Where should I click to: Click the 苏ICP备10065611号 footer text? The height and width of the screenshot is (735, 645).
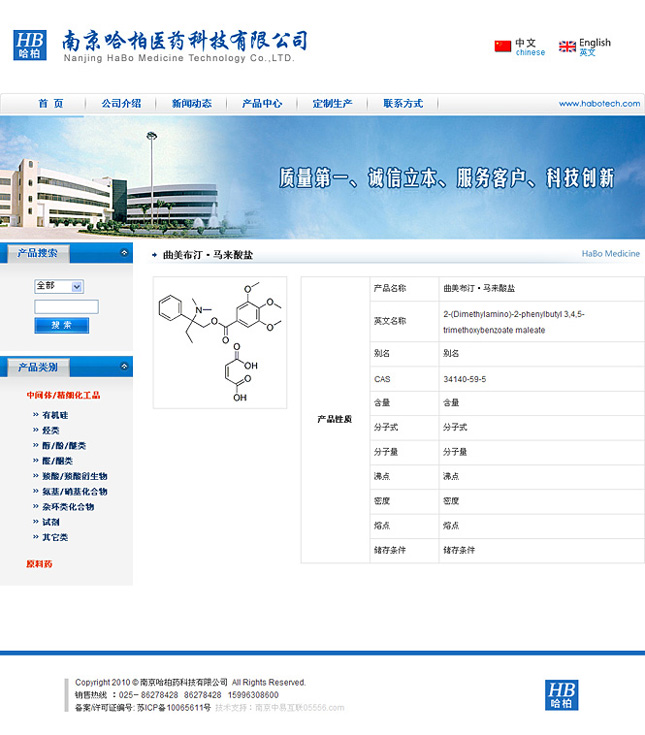tap(173, 708)
